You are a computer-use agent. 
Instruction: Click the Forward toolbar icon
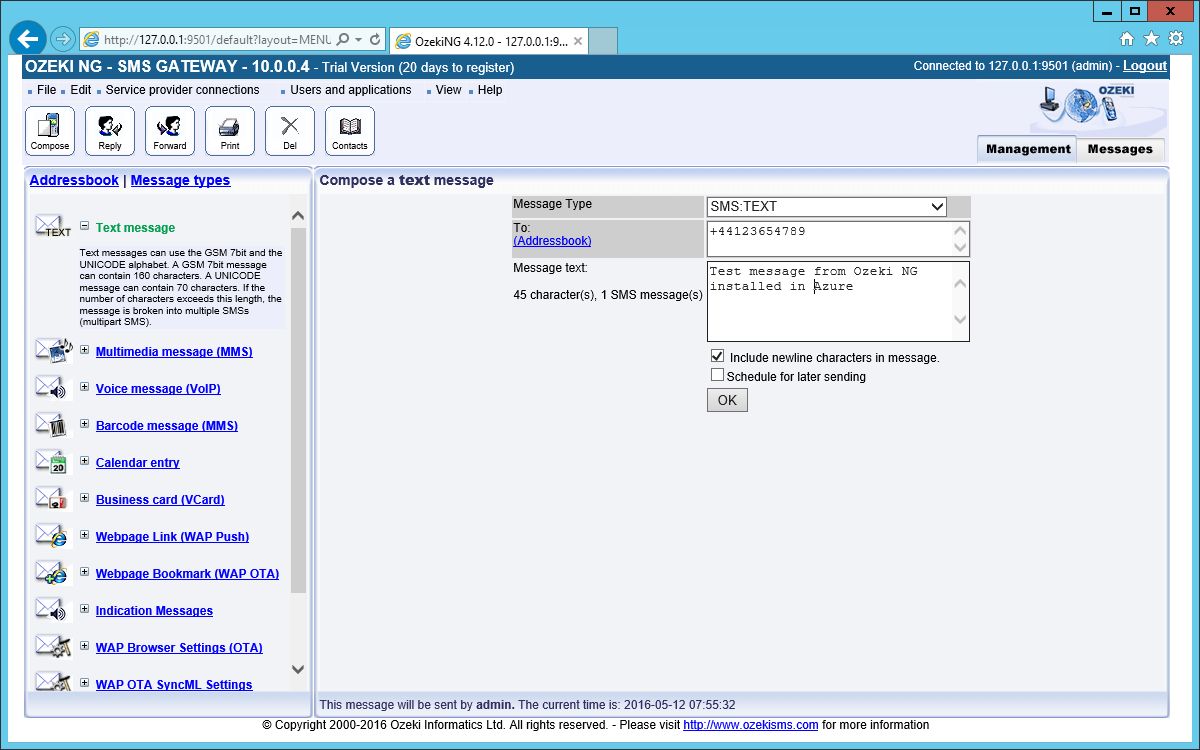tap(170, 131)
